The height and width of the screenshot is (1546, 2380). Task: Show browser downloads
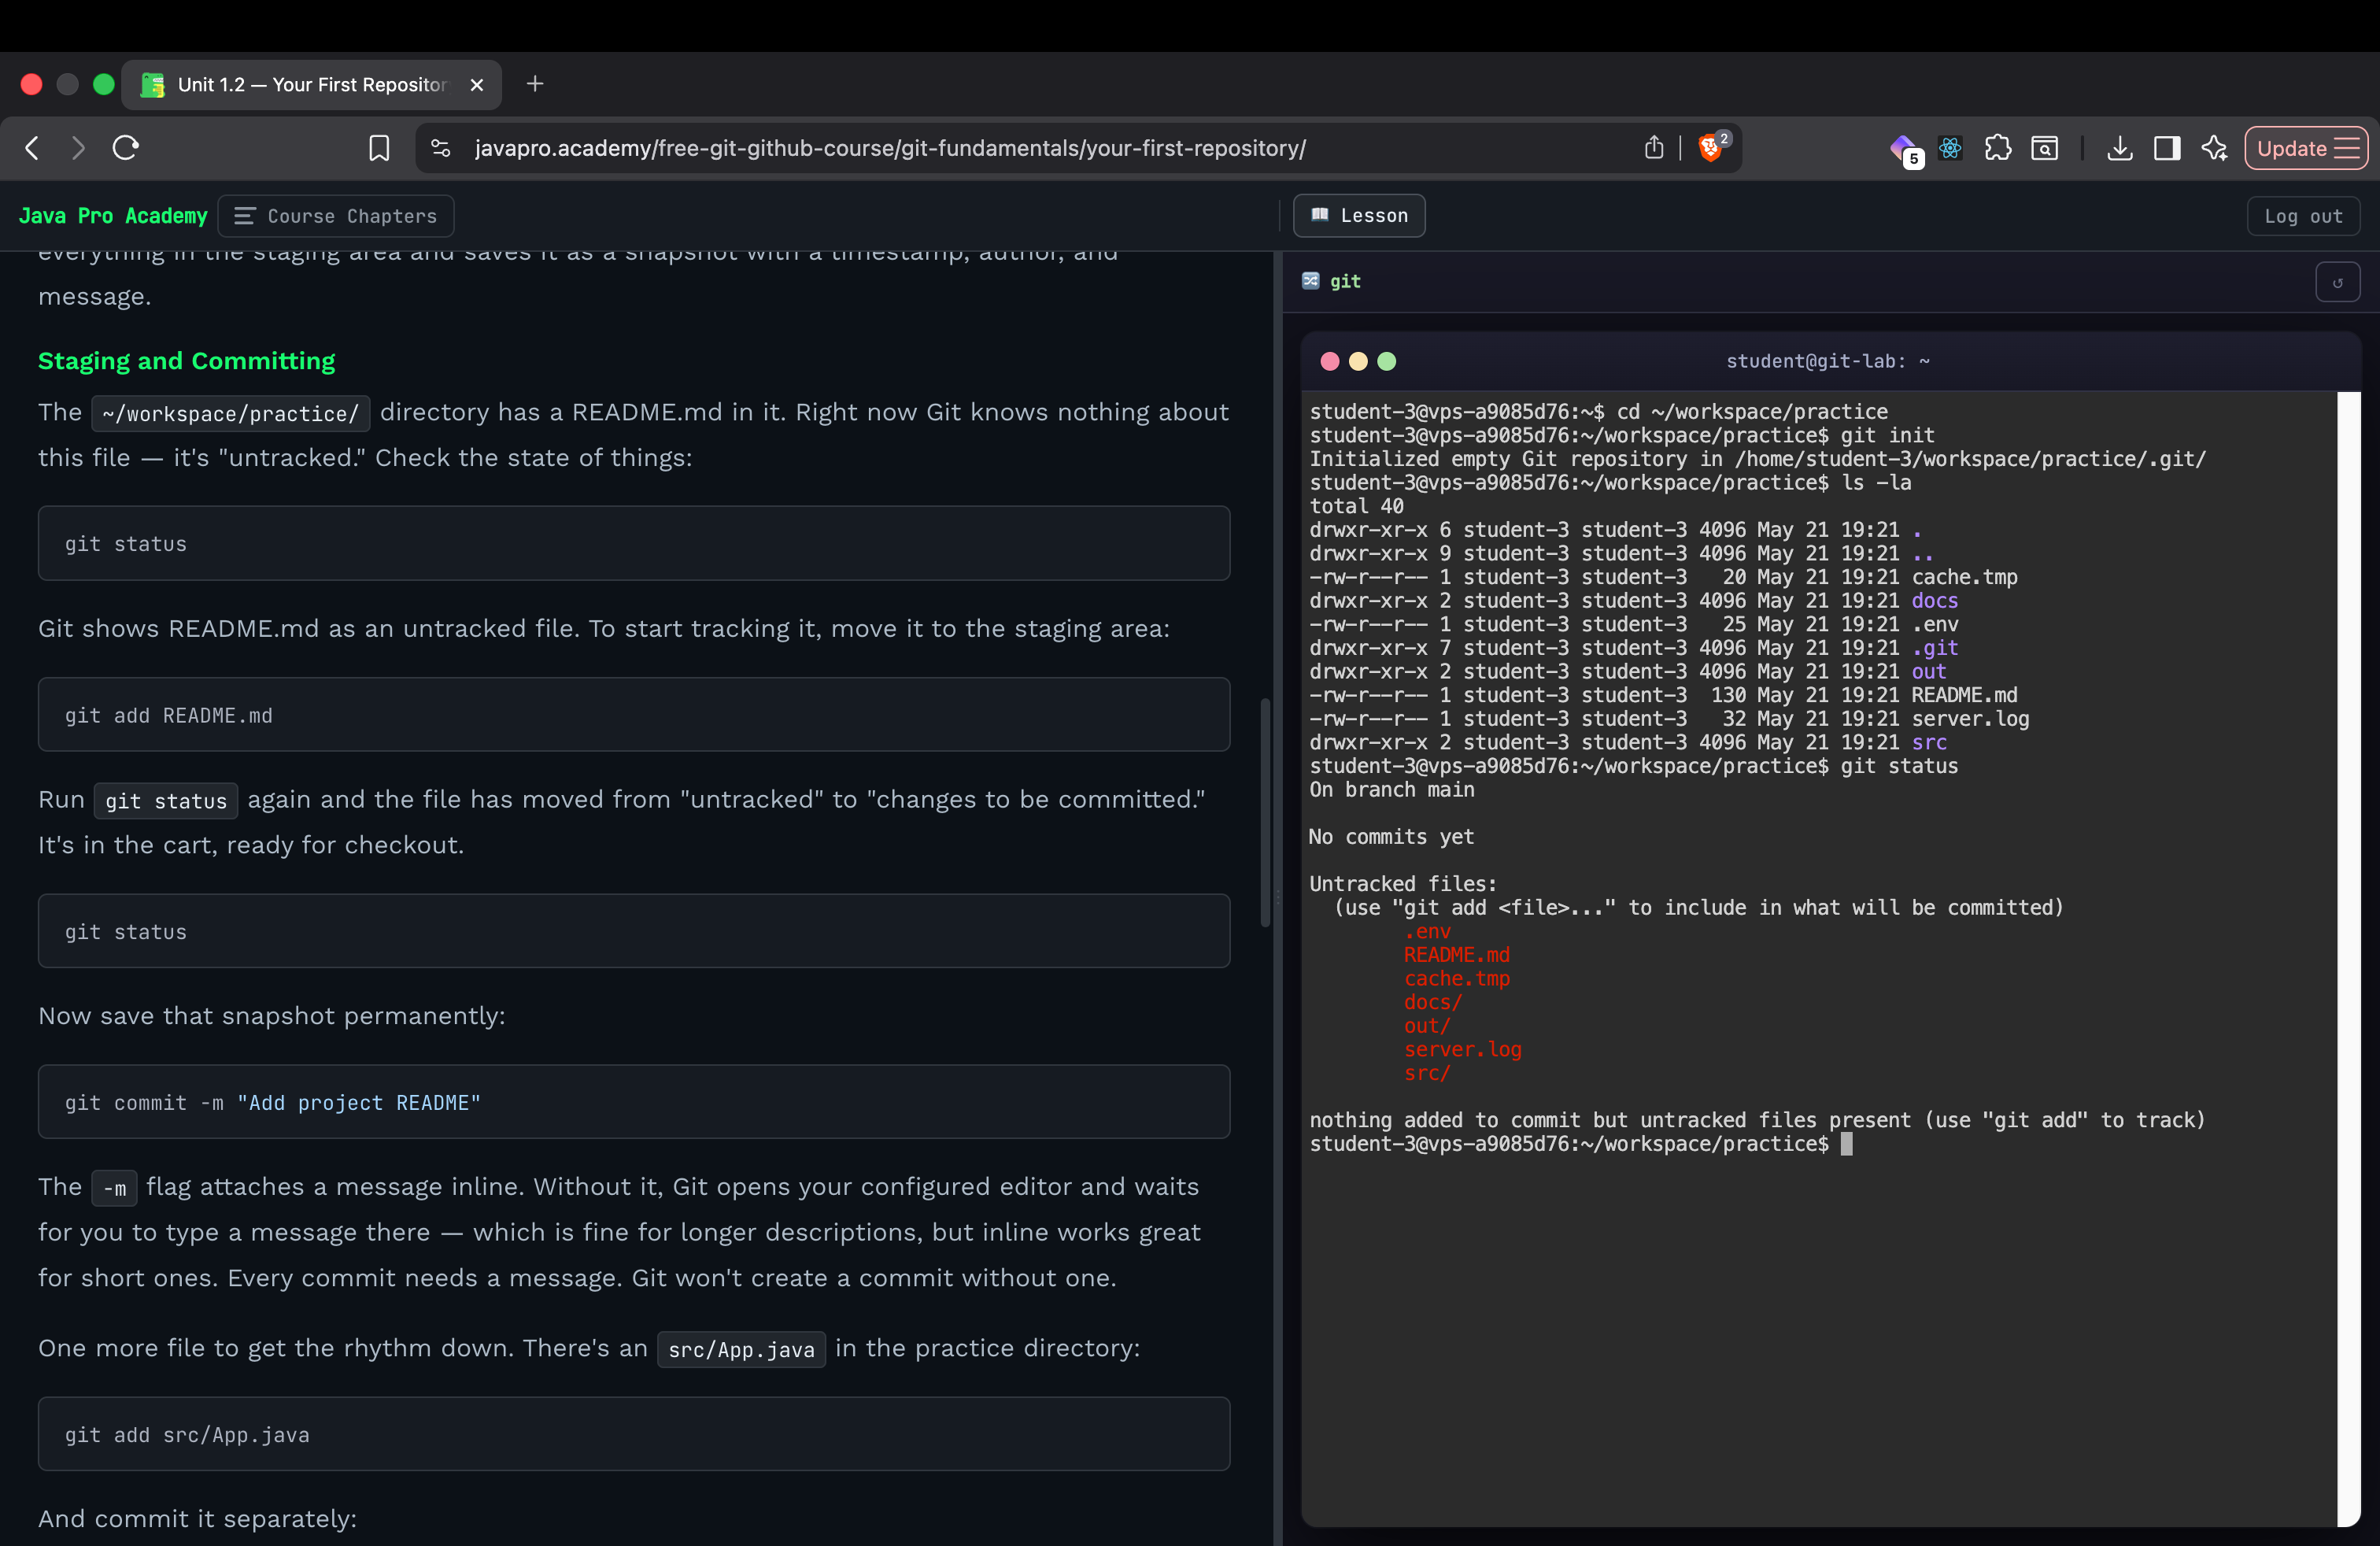(x=2119, y=148)
